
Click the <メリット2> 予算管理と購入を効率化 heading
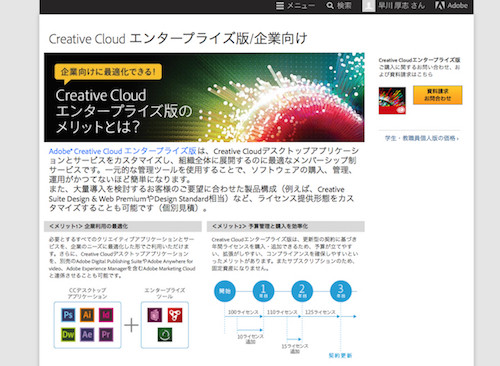pyautogui.click(x=260, y=226)
